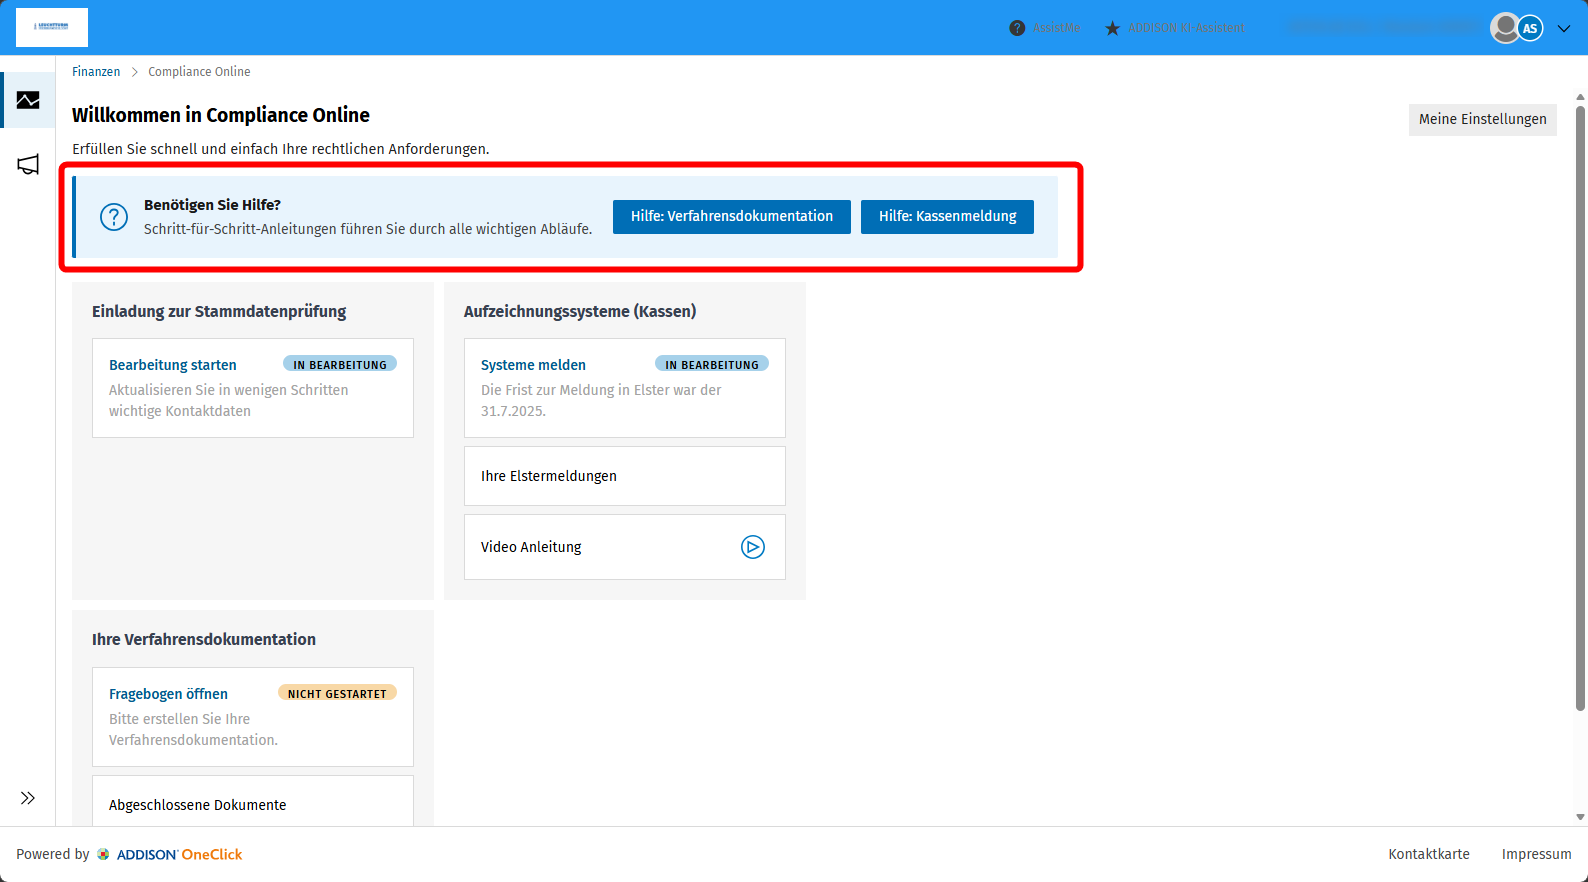Click the AS user avatar
Image resolution: width=1588 pixels, height=882 pixels.
(1530, 28)
